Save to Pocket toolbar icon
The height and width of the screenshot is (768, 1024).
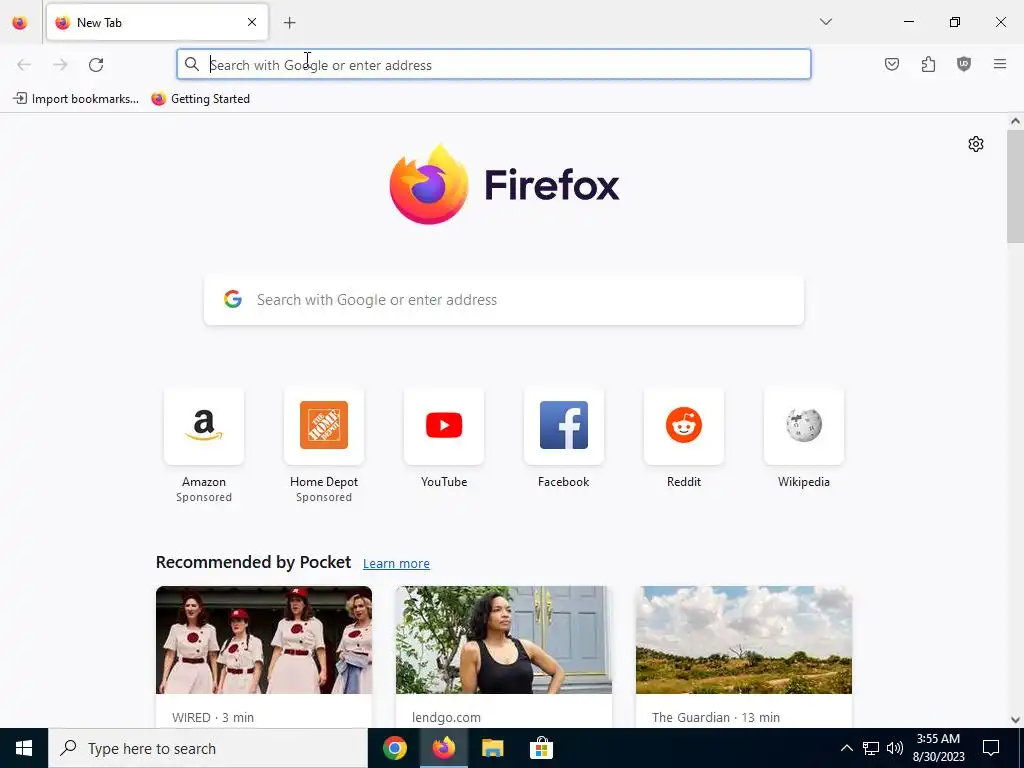click(x=892, y=64)
